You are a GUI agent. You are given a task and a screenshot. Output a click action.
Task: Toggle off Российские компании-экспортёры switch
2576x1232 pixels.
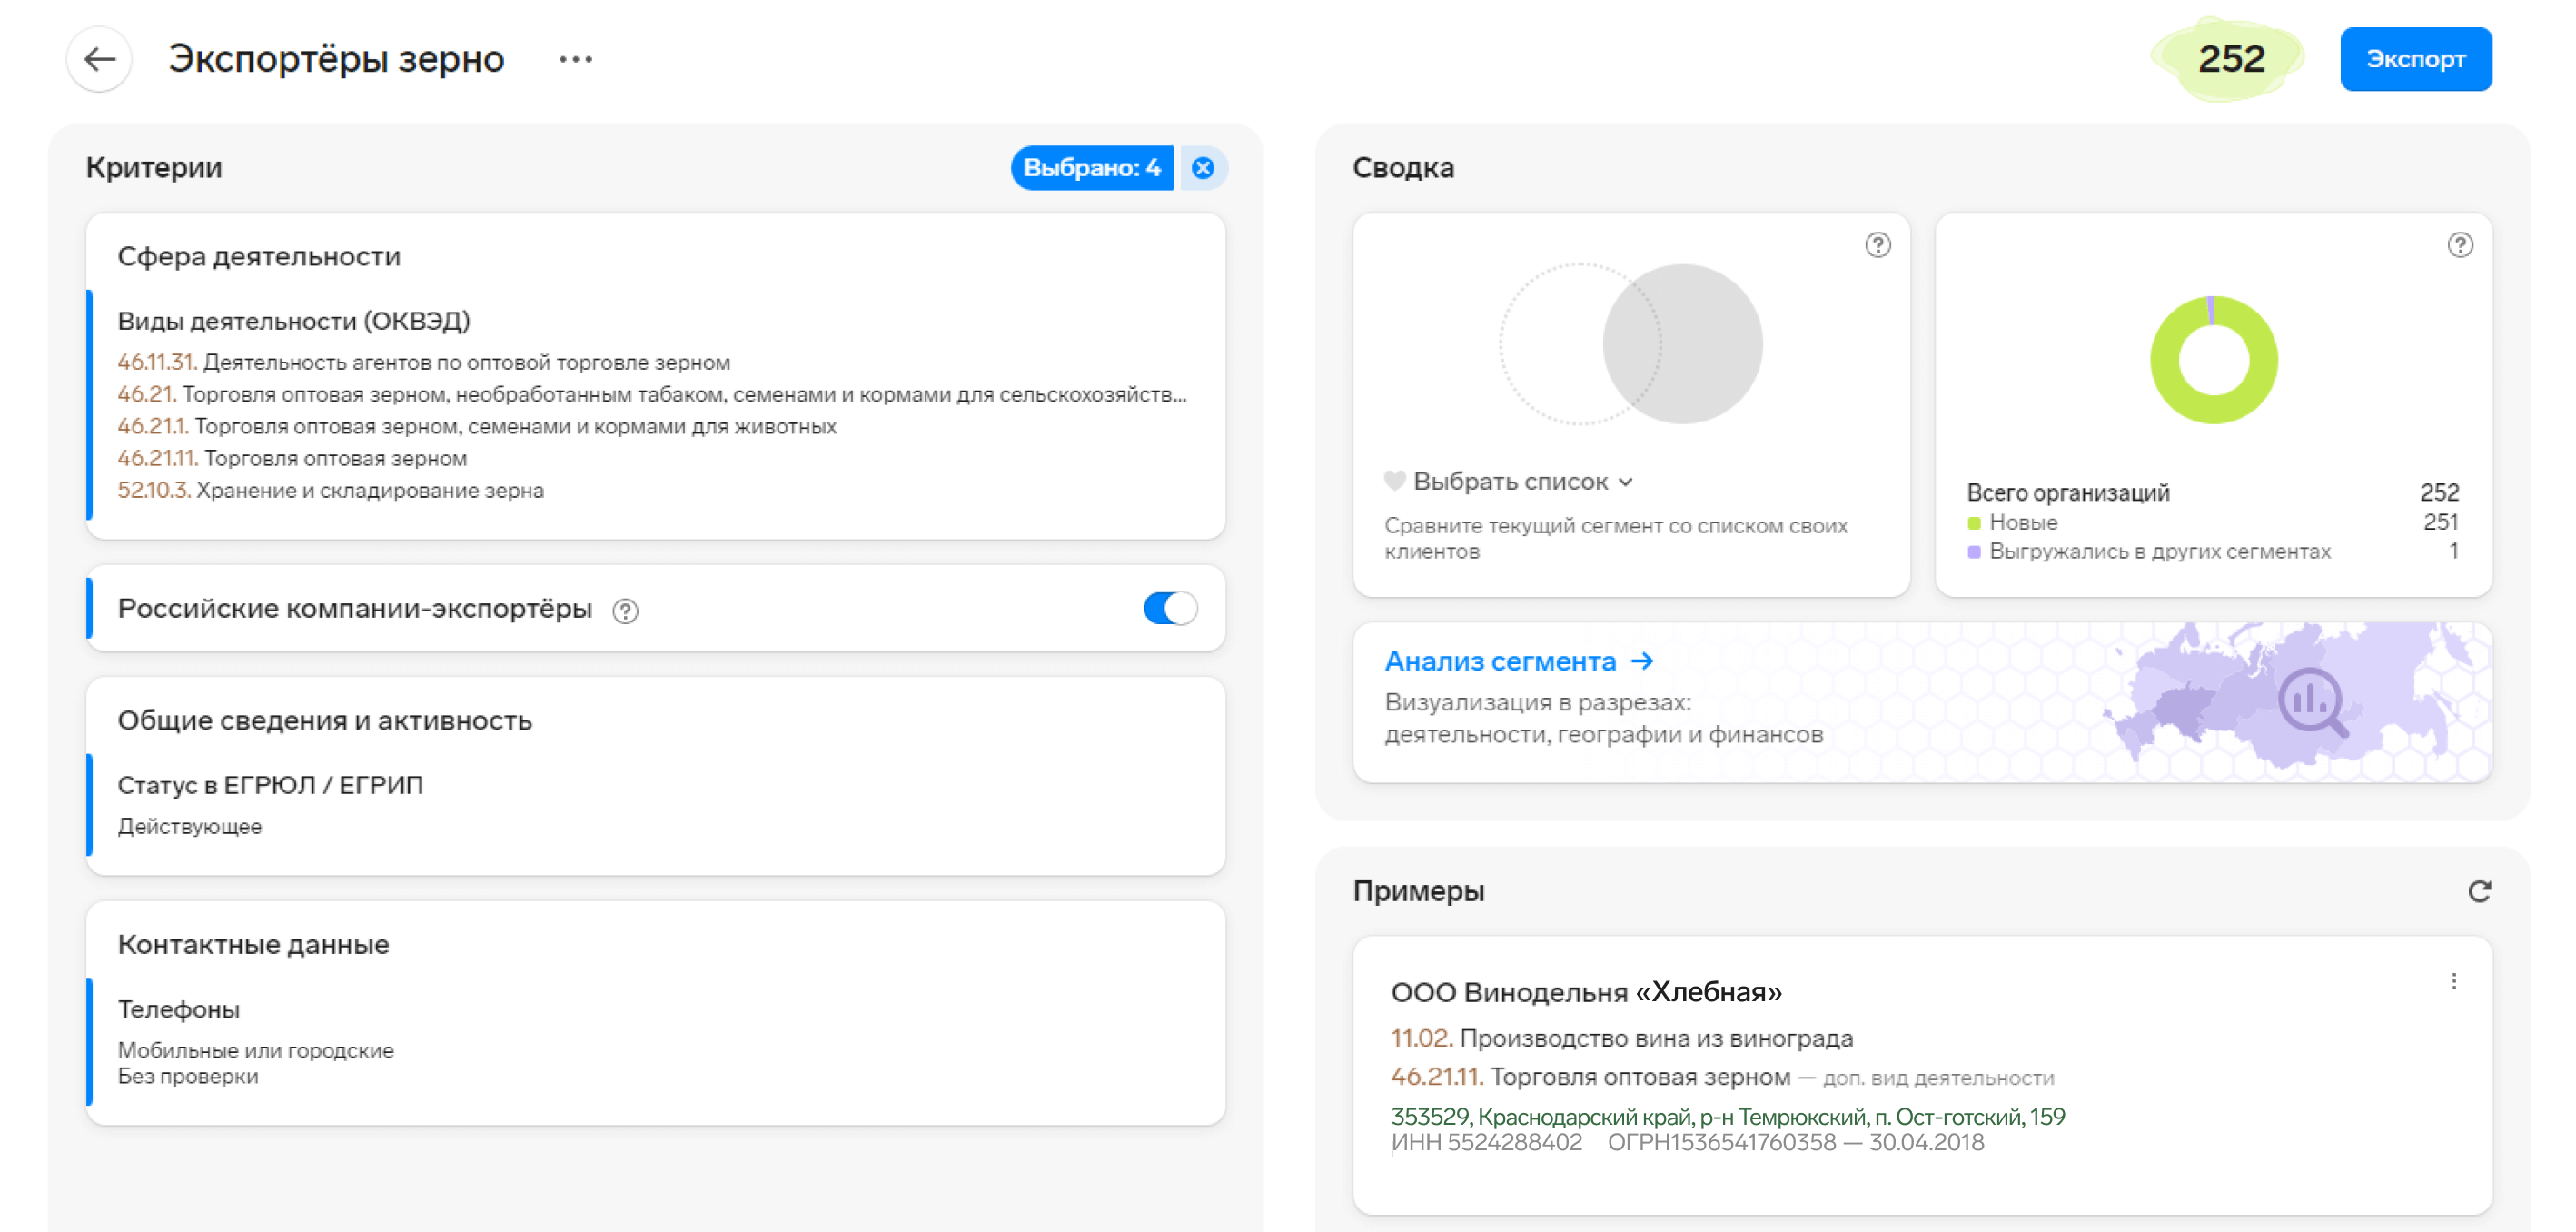click(x=1170, y=608)
